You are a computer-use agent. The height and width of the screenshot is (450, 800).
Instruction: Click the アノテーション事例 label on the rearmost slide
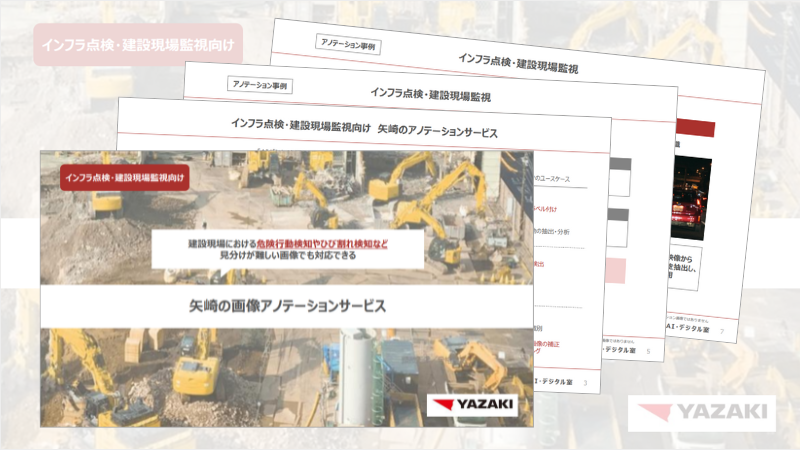click(348, 45)
